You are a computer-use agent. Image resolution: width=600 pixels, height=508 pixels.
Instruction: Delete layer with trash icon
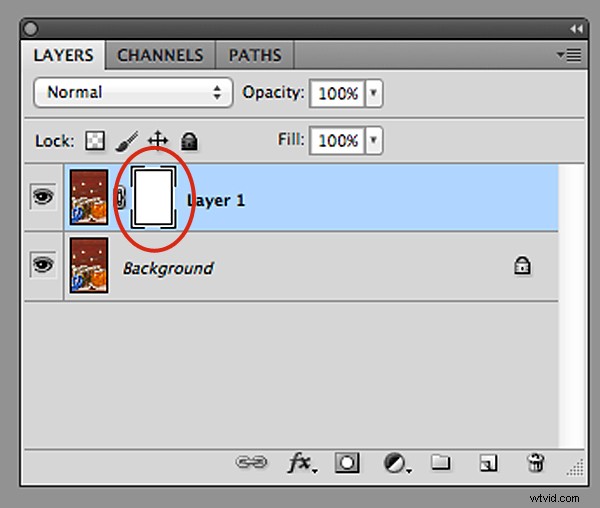click(535, 463)
